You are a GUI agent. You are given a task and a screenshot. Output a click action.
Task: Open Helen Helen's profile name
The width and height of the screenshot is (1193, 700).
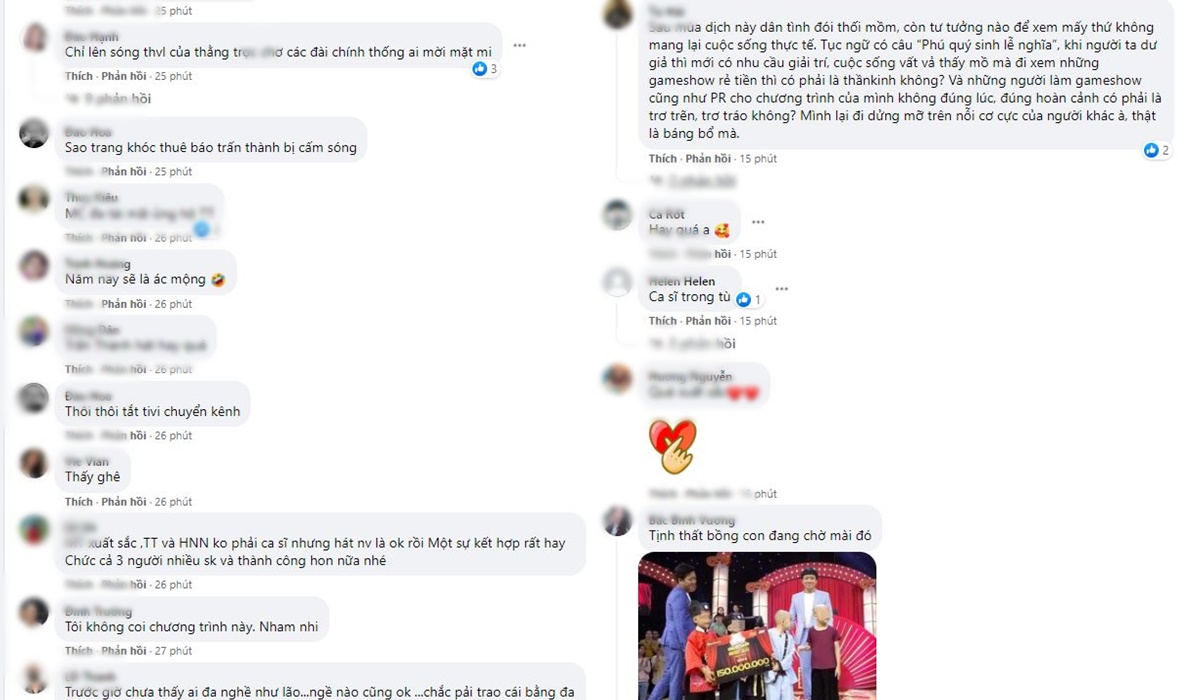coord(682,282)
